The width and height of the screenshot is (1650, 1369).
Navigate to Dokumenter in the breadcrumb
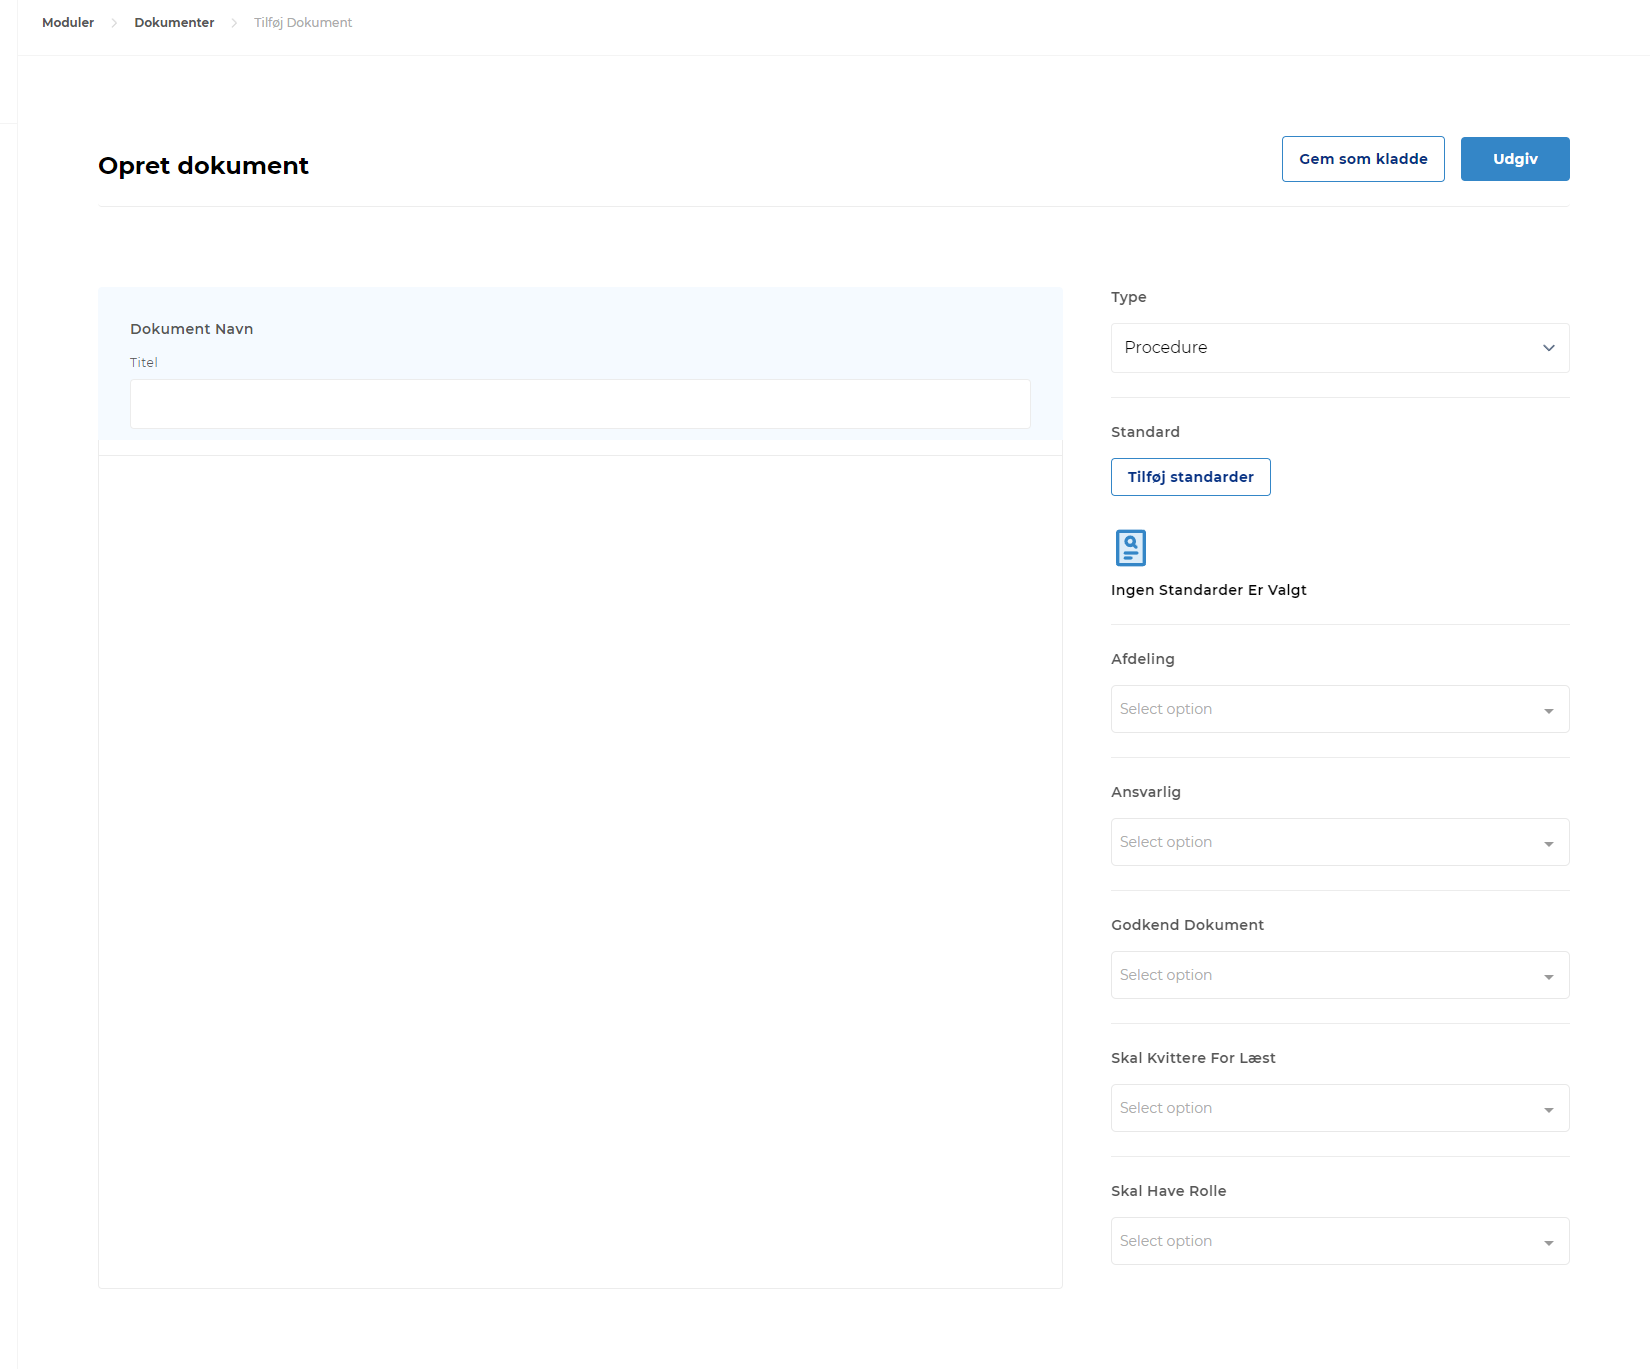[174, 23]
